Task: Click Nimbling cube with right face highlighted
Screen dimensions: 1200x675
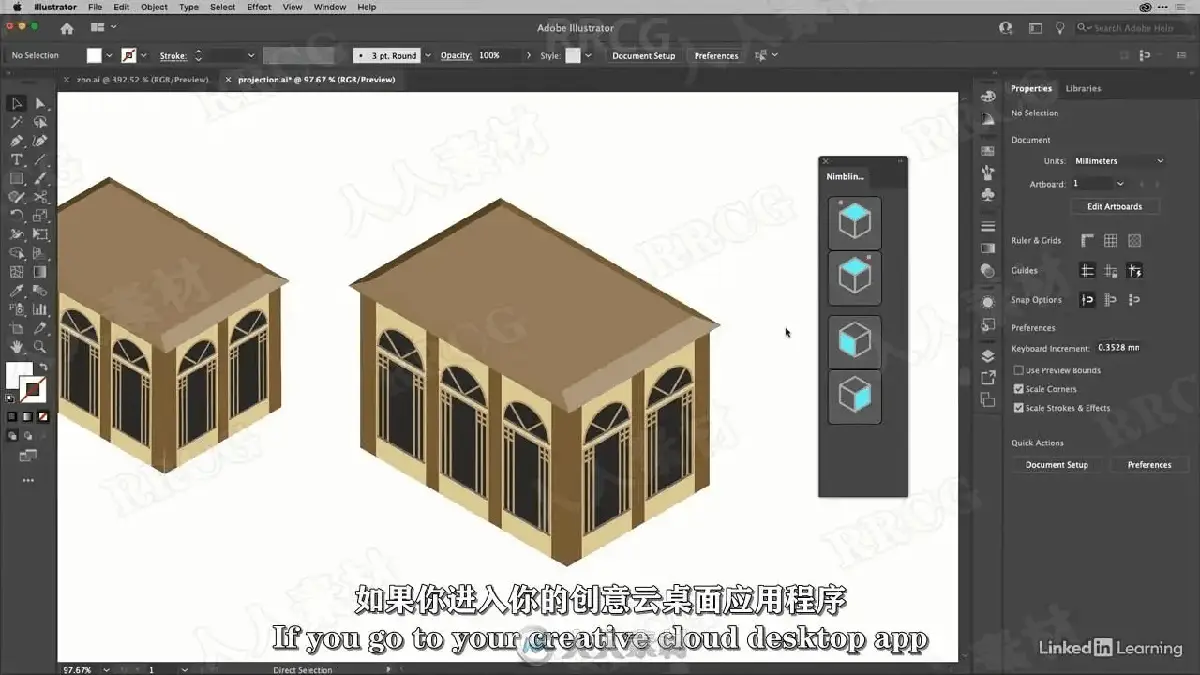Action: pos(855,397)
